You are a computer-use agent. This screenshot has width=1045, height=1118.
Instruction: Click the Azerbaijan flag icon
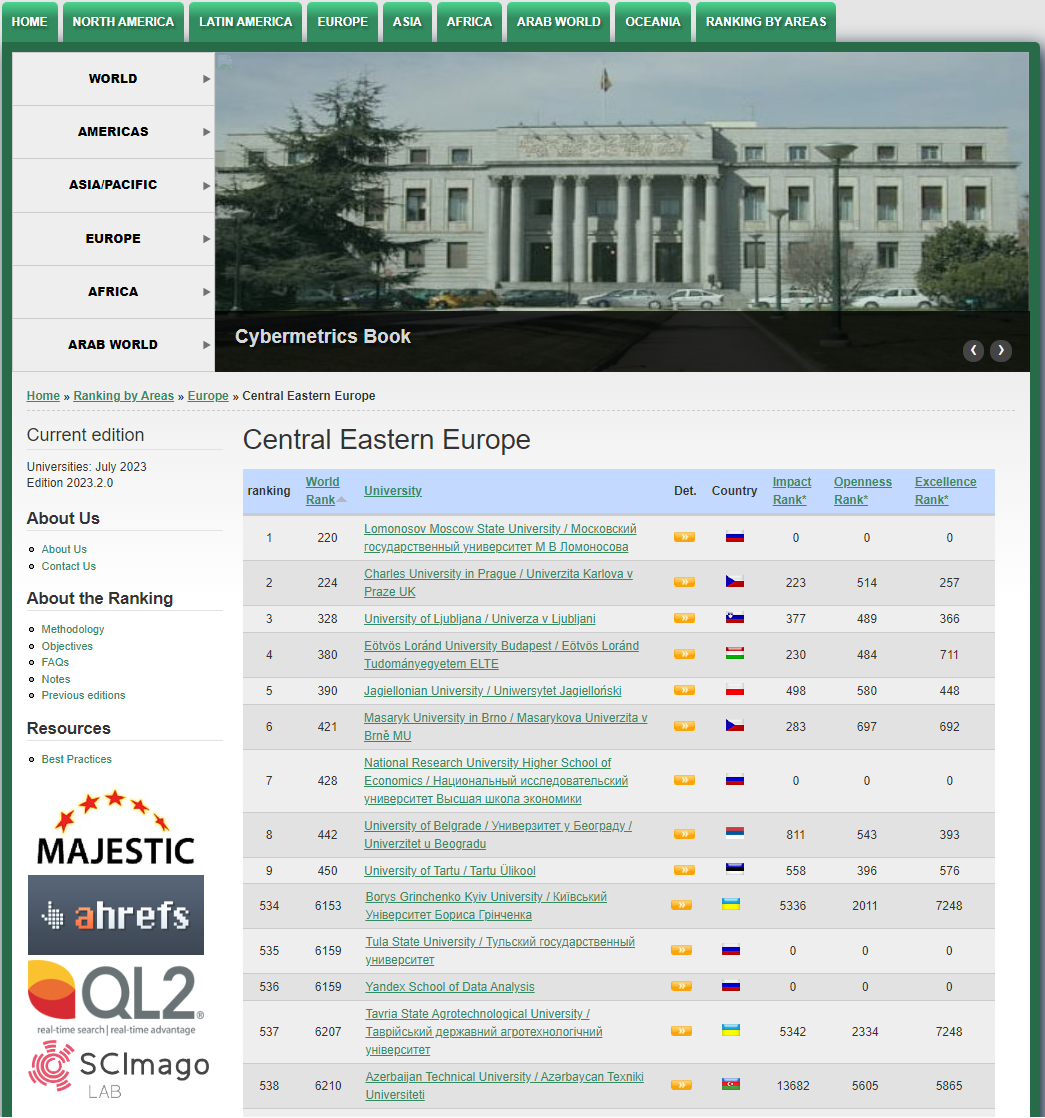(x=731, y=1085)
